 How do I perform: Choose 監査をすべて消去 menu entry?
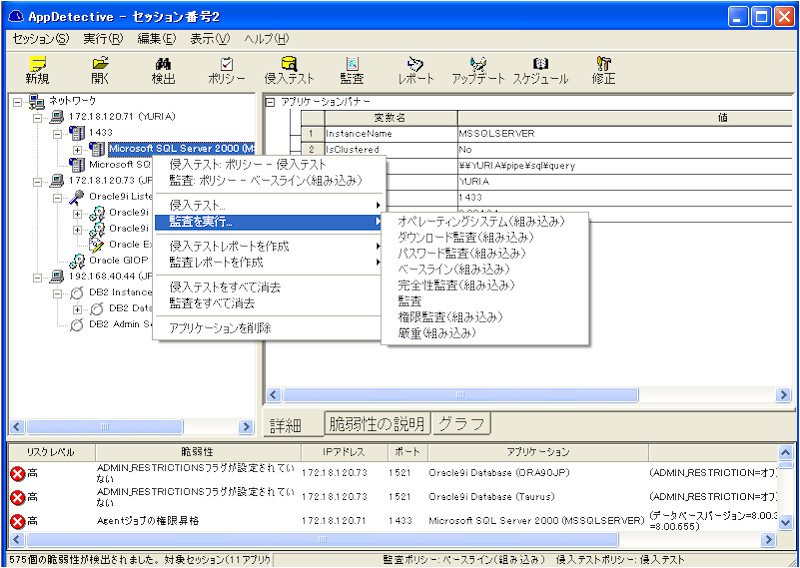point(268,303)
